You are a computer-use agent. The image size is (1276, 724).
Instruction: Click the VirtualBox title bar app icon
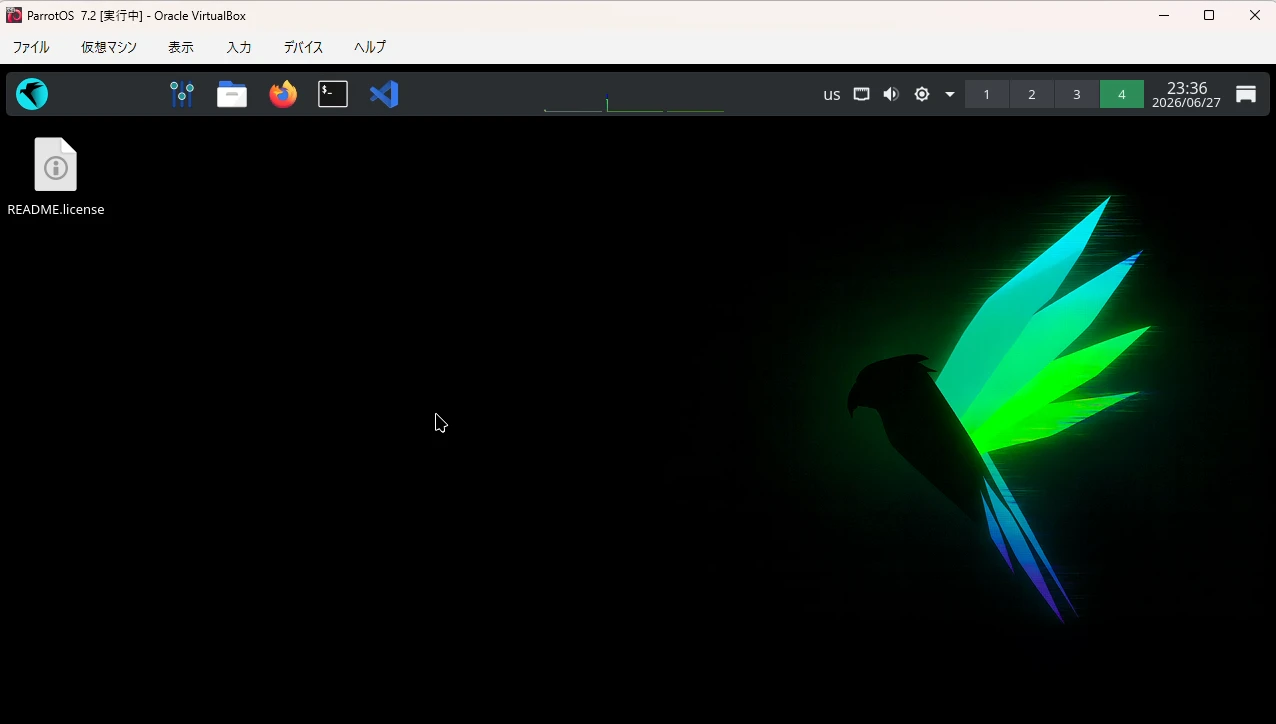pyautogui.click(x=14, y=15)
